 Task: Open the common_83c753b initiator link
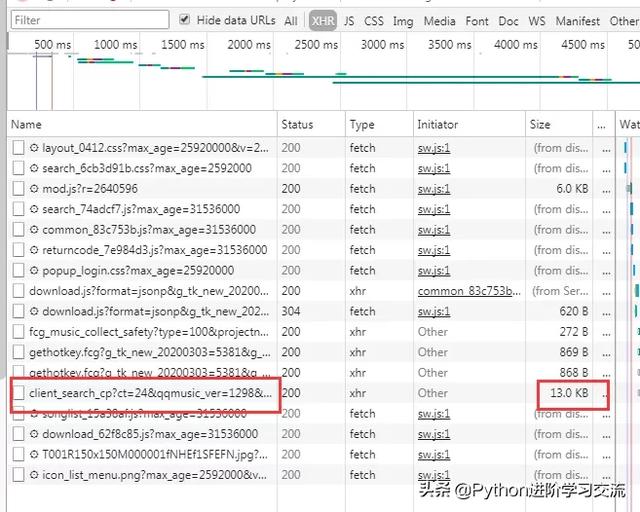click(x=468, y=291)
